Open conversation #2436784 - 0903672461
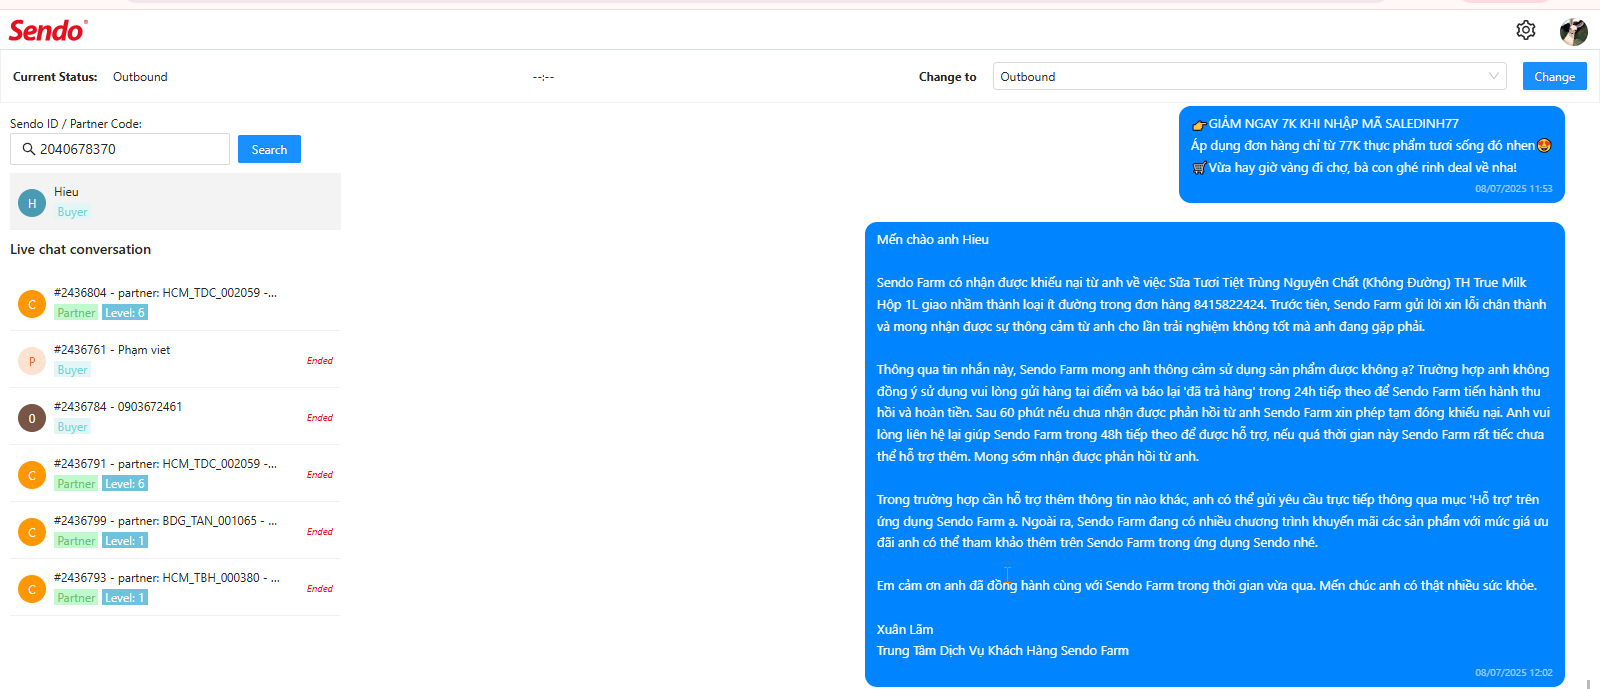The image size is (1600, 689). pos(175,417)
